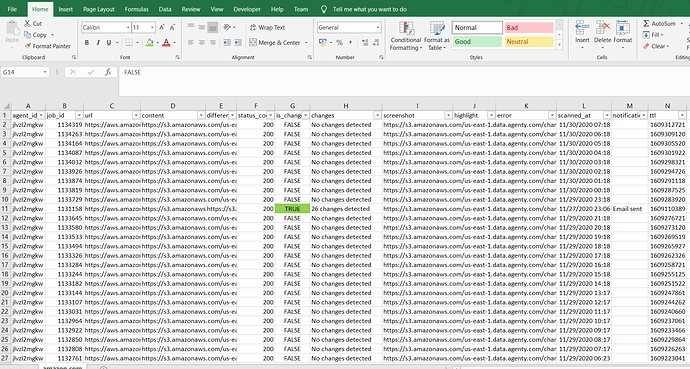Switch to the Developer tab

(x=247, y=9)
